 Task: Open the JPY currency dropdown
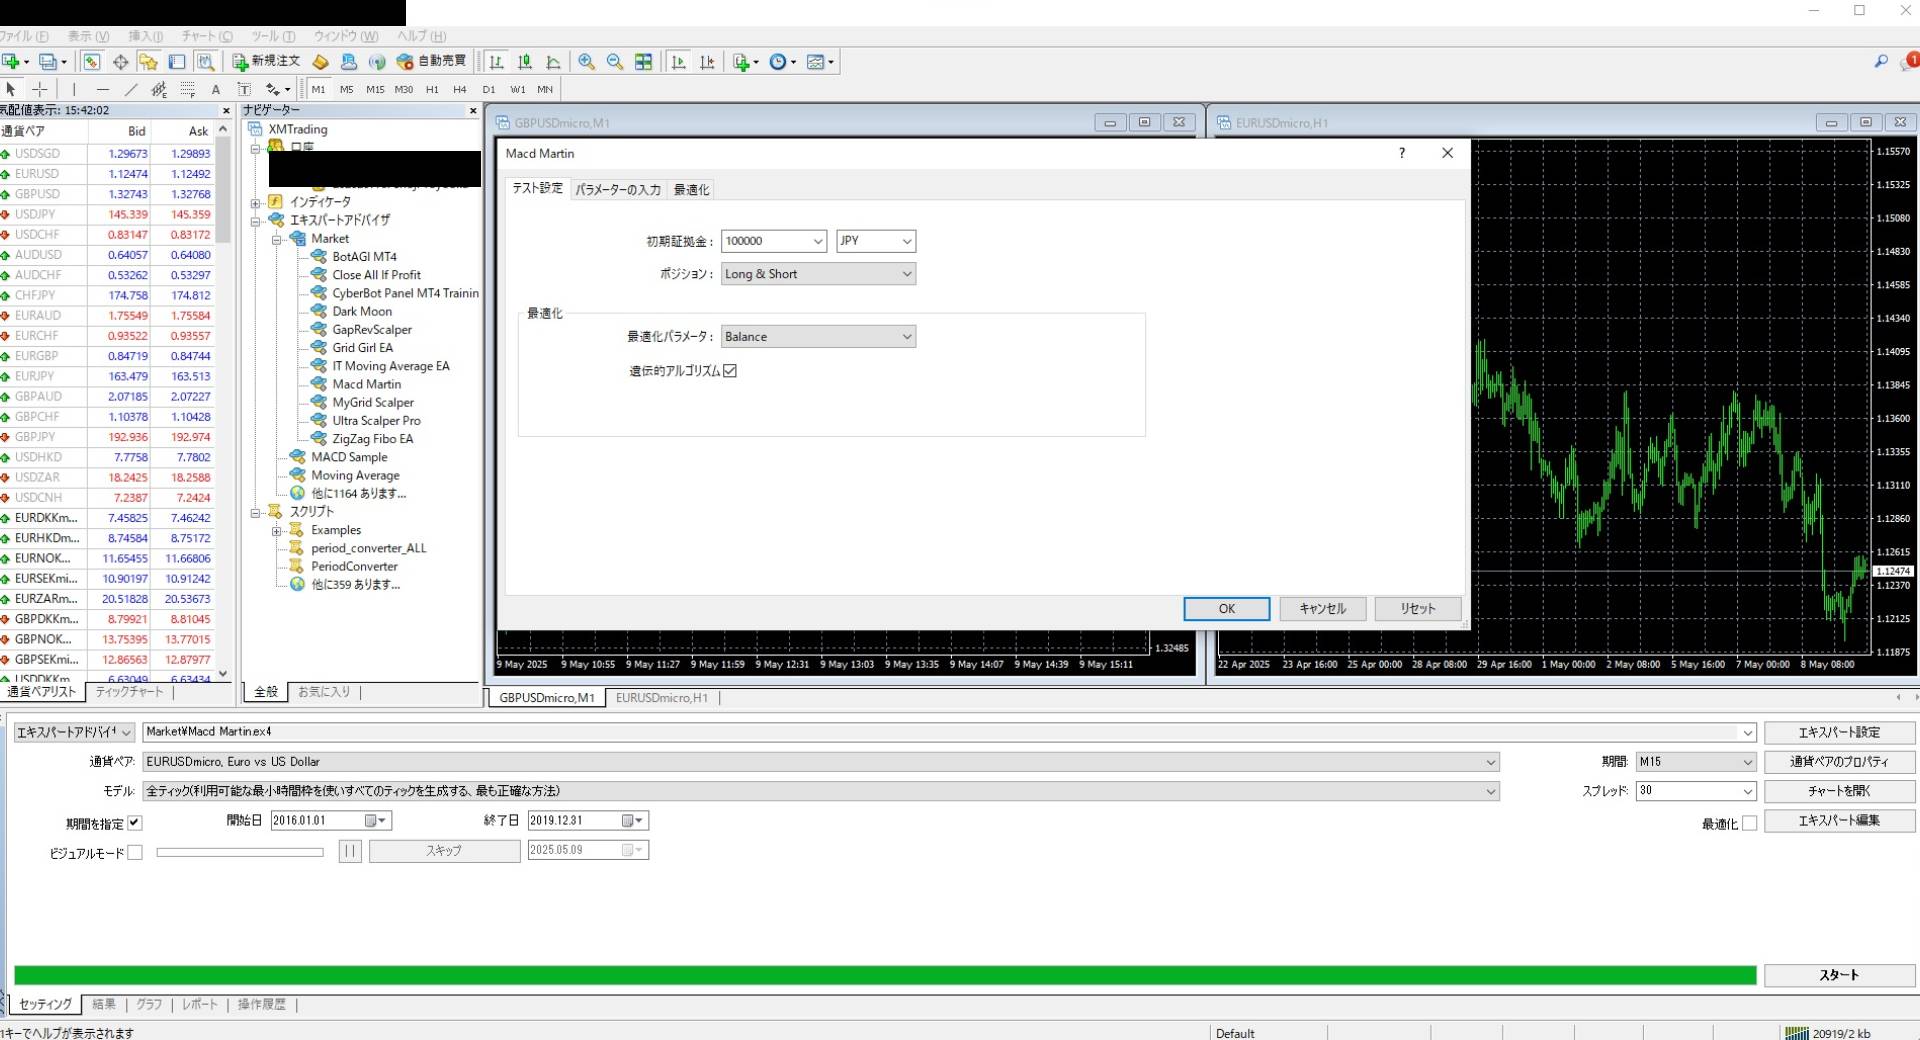[x=876, y=241]
